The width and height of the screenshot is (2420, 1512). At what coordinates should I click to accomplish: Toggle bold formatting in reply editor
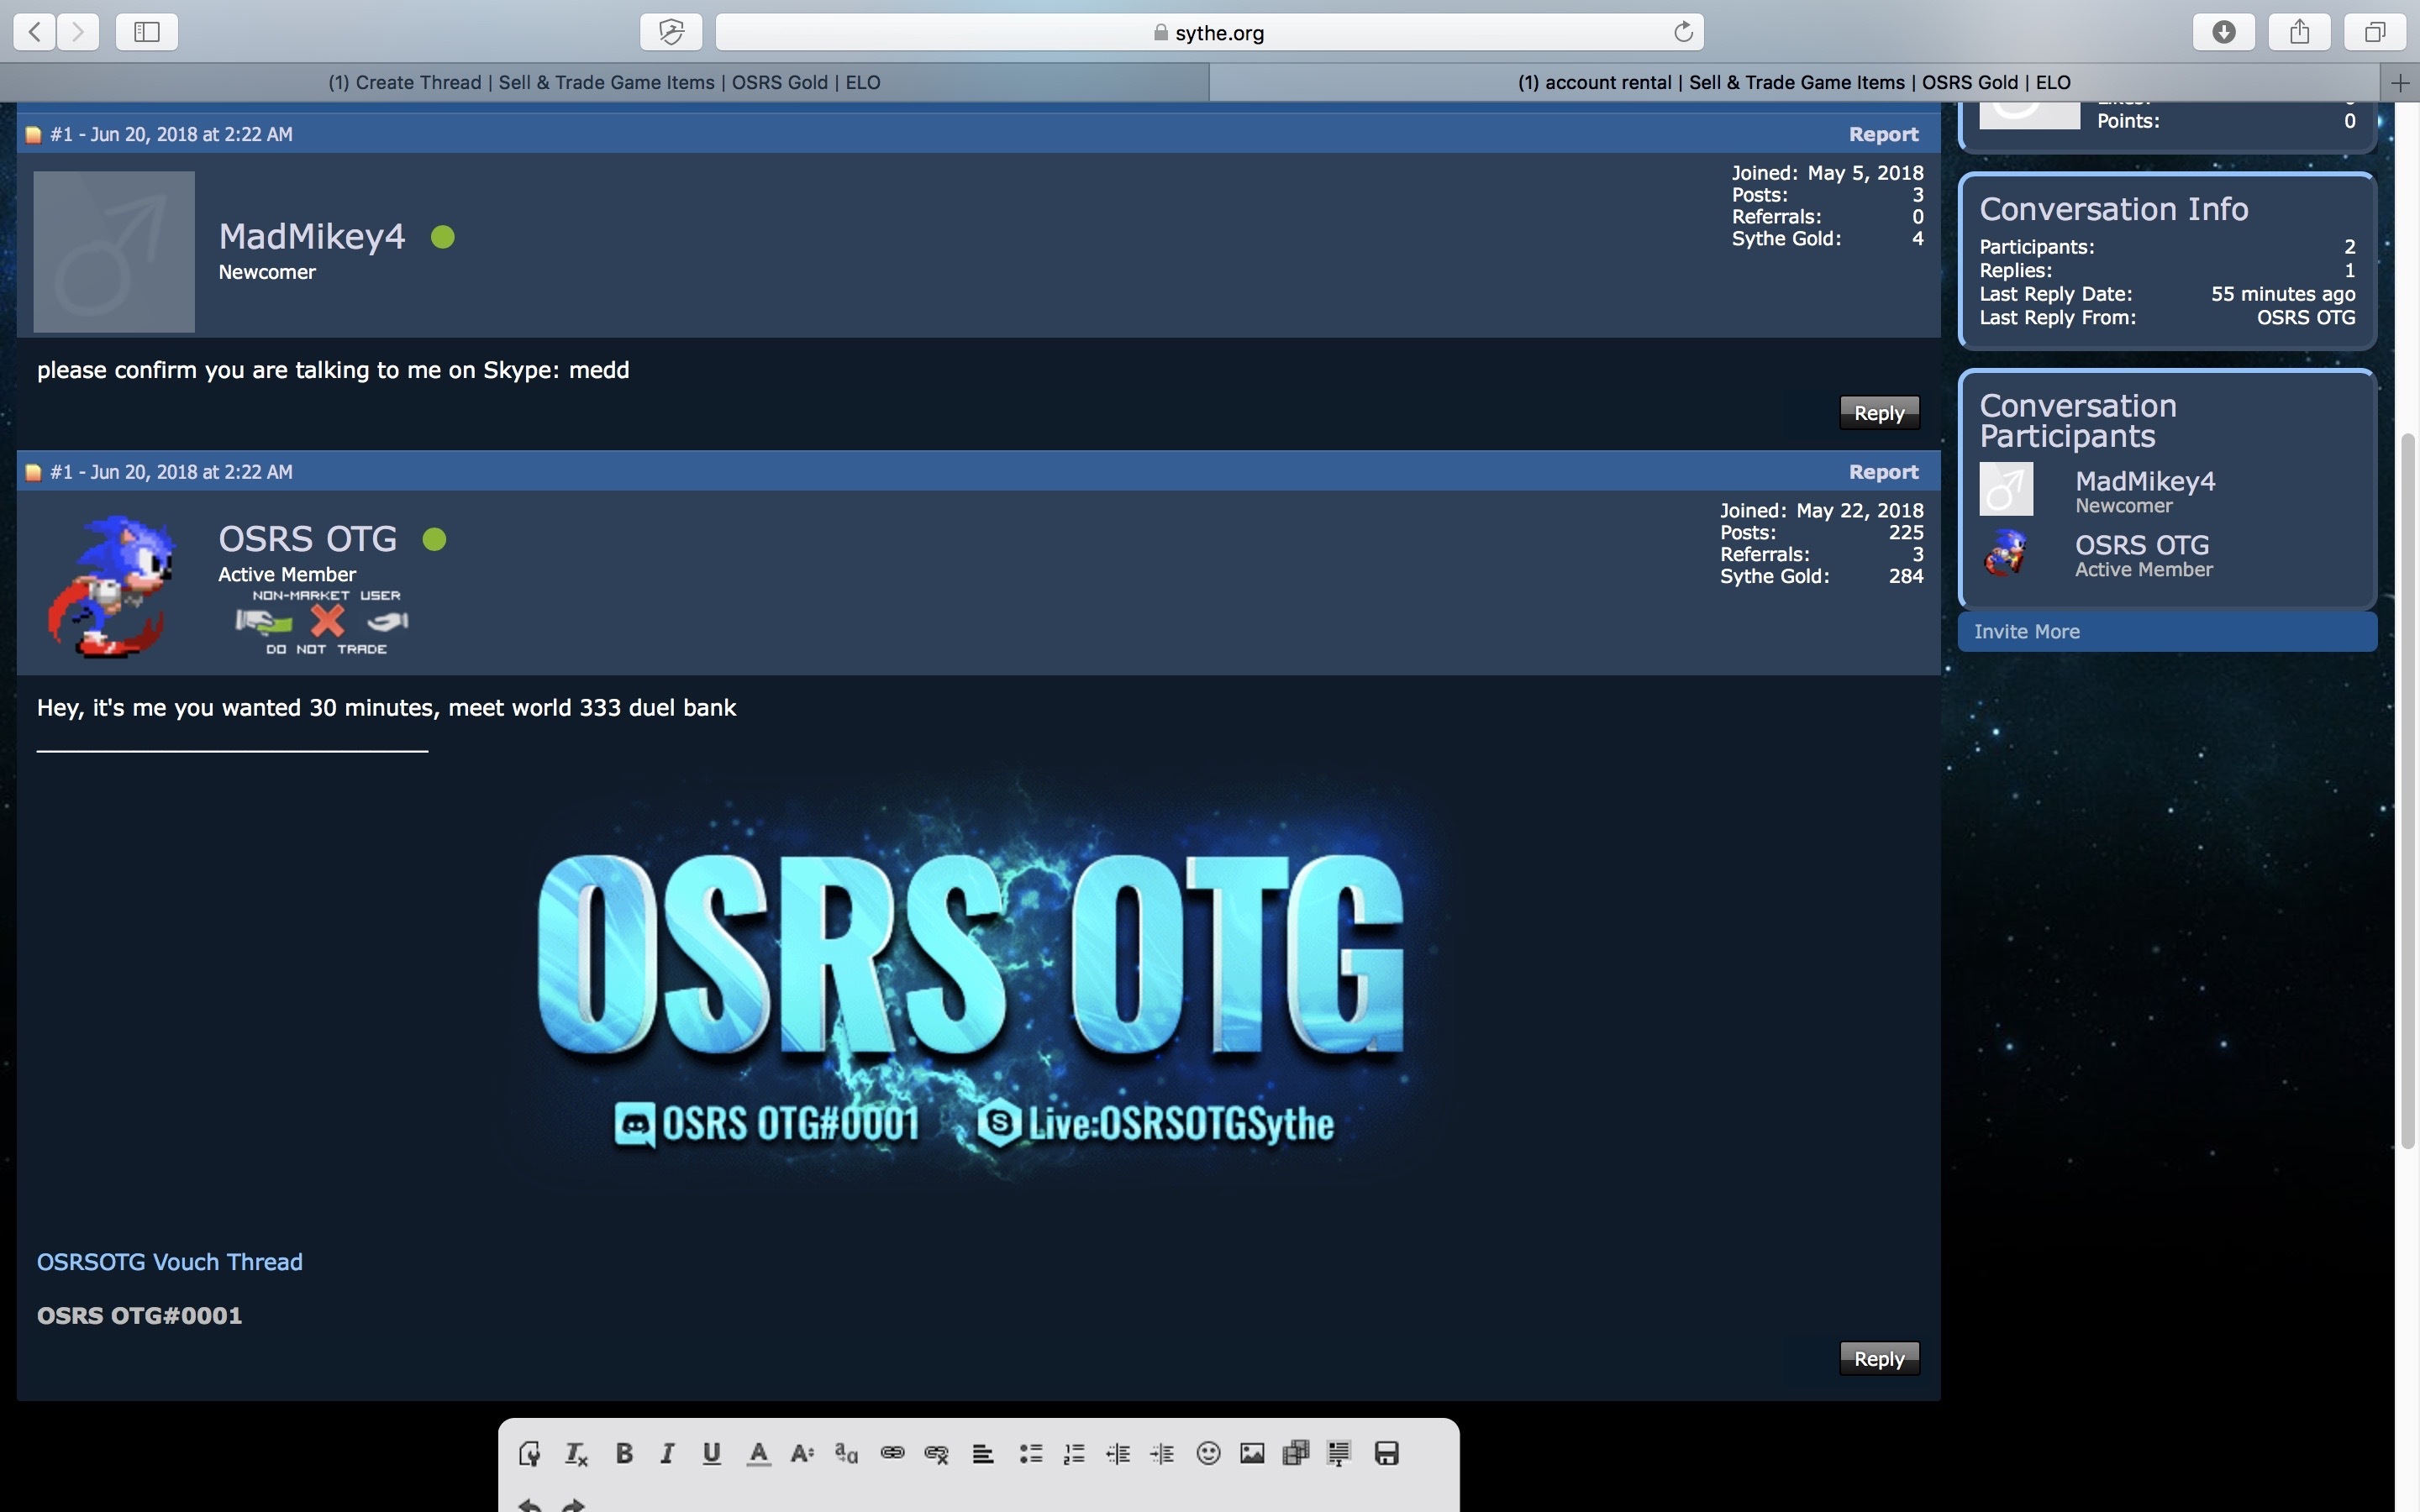[x=624, y=1453]
